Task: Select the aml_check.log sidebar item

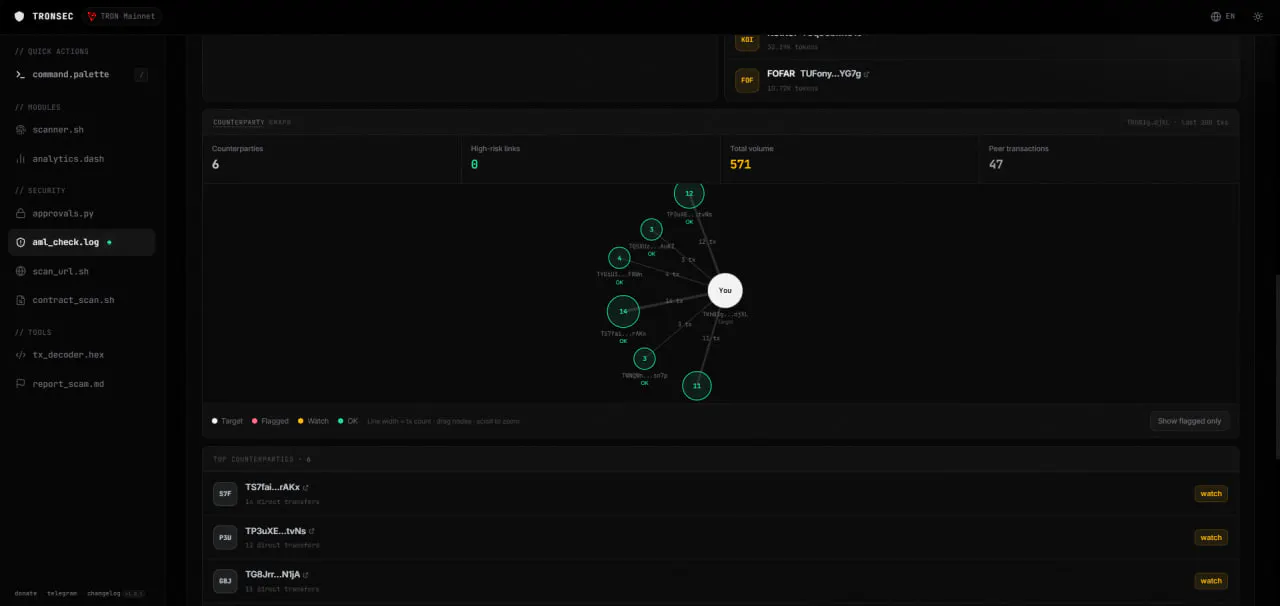Action: coord(81,242)
